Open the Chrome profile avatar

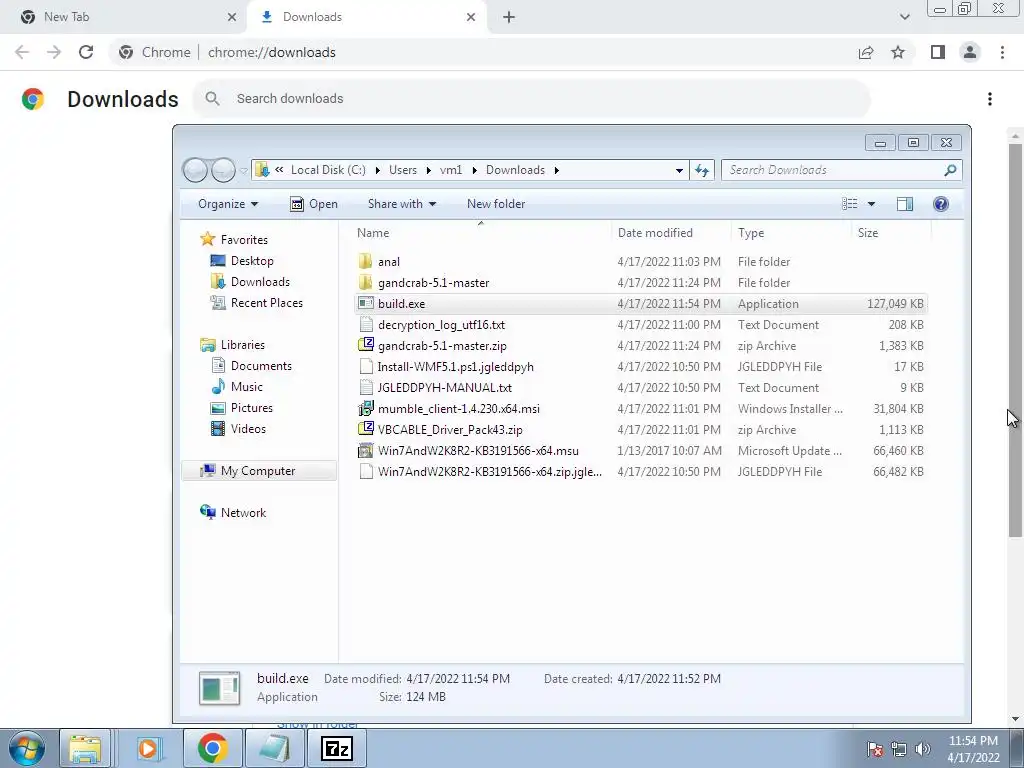click(x=970, y=52)
